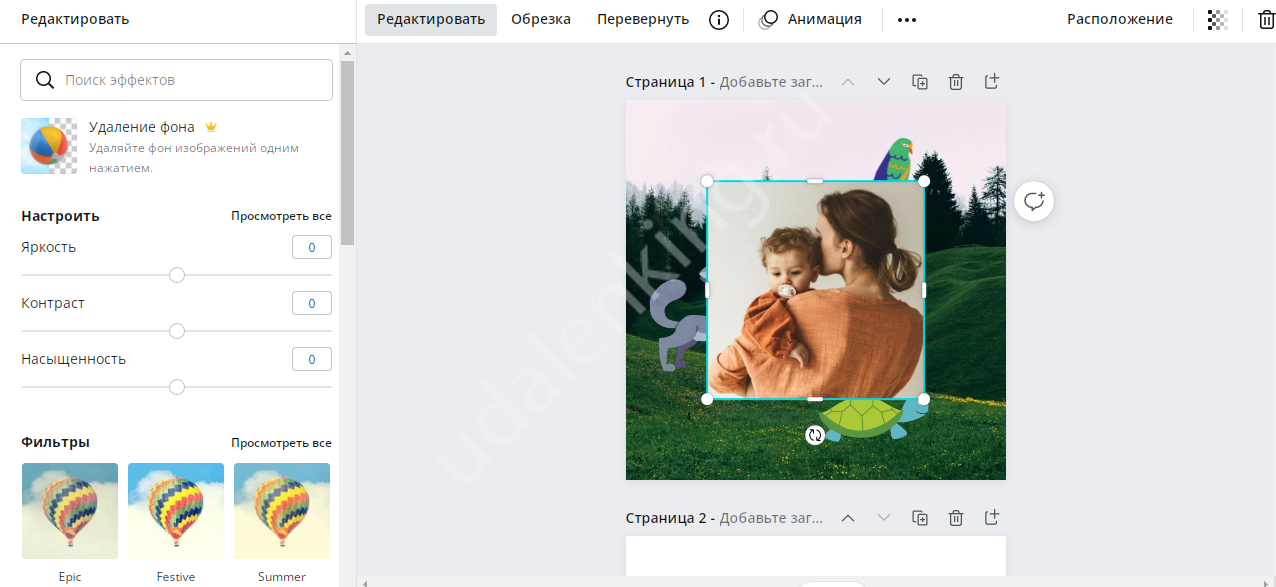Move page 1 down with chevron arrow

(884, 82)
